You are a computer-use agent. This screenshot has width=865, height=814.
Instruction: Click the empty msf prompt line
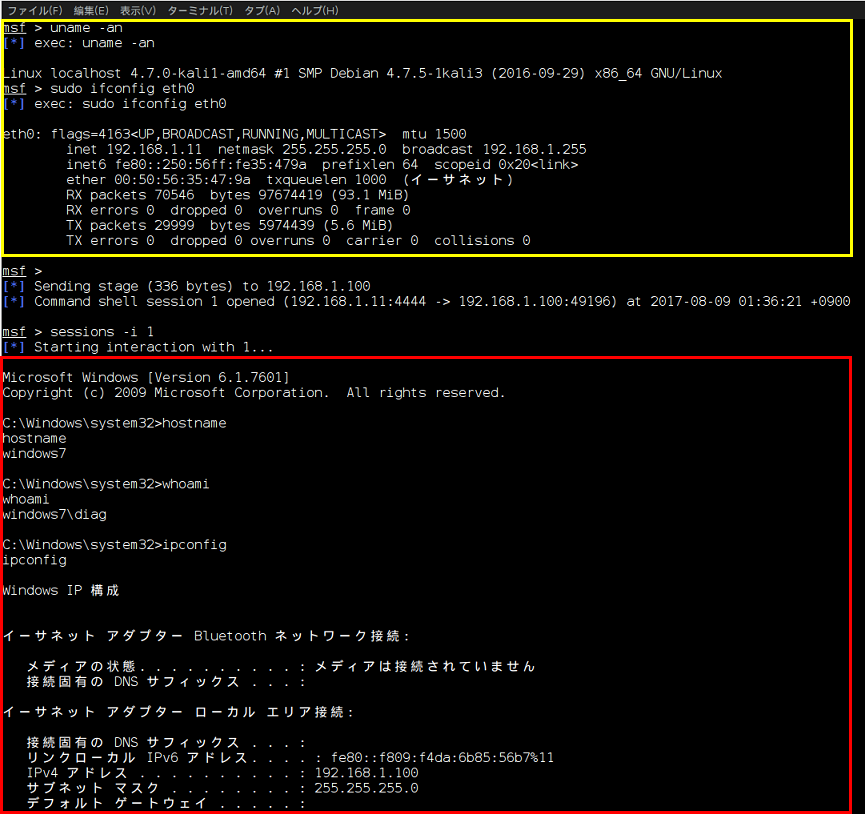click(x=22, y=271)
